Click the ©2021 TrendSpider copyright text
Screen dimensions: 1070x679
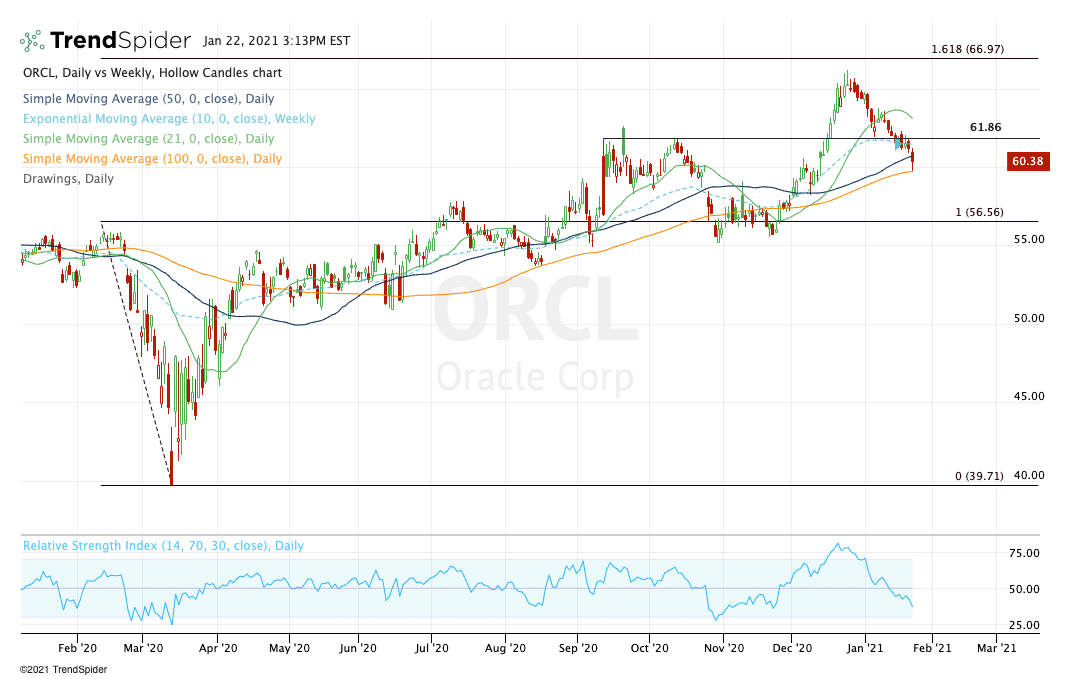point(63,669)
